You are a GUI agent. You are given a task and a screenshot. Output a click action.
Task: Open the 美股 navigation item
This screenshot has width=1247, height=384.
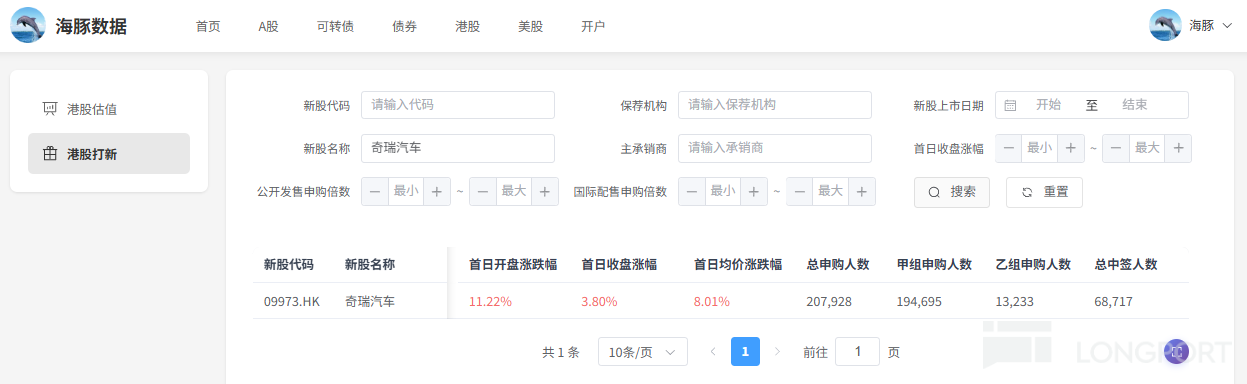pos(530,27)
